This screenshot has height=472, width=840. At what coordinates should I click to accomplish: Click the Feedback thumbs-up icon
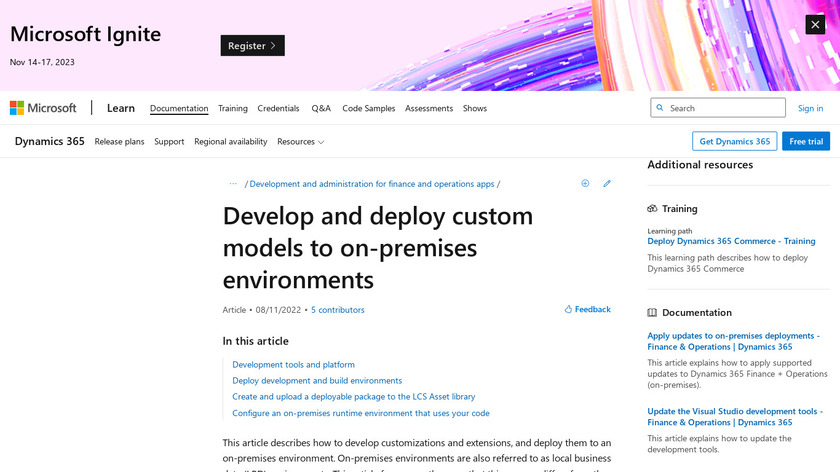point(569,310)
